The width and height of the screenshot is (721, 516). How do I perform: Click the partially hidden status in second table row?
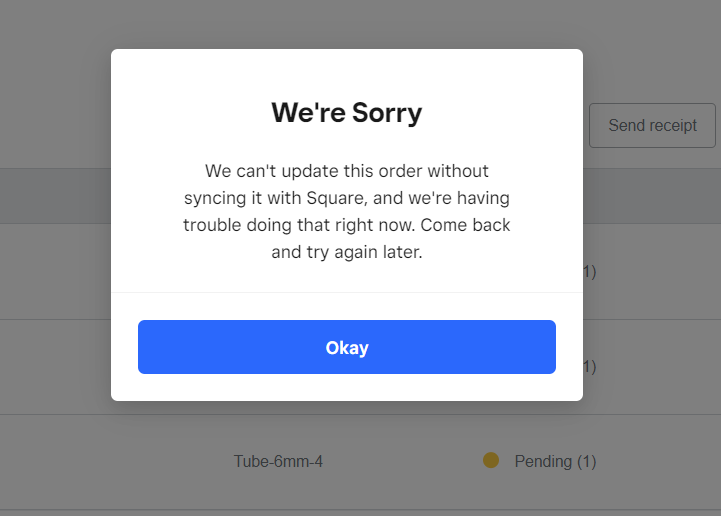pos(589,367)
